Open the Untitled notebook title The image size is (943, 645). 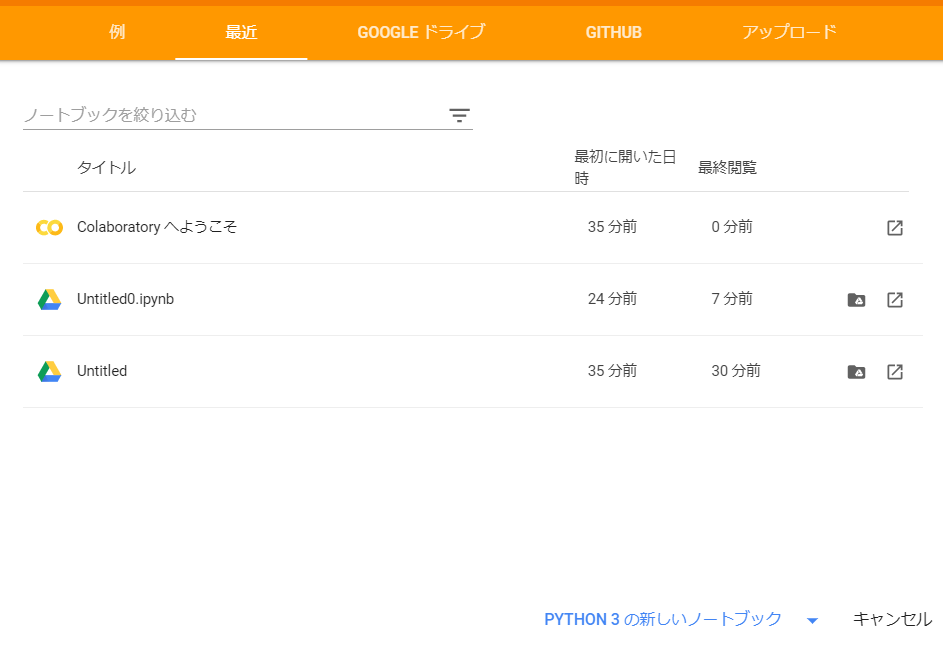(102, 371)
